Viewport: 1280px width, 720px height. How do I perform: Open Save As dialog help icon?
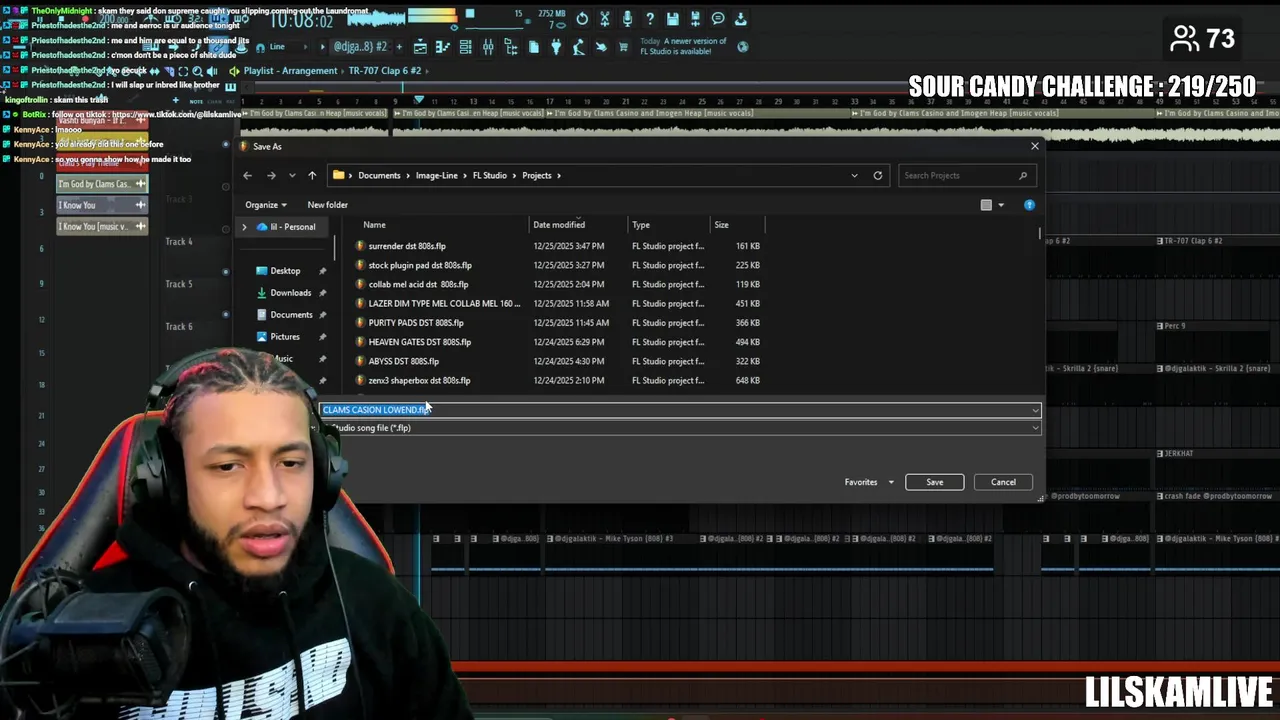1029,205
